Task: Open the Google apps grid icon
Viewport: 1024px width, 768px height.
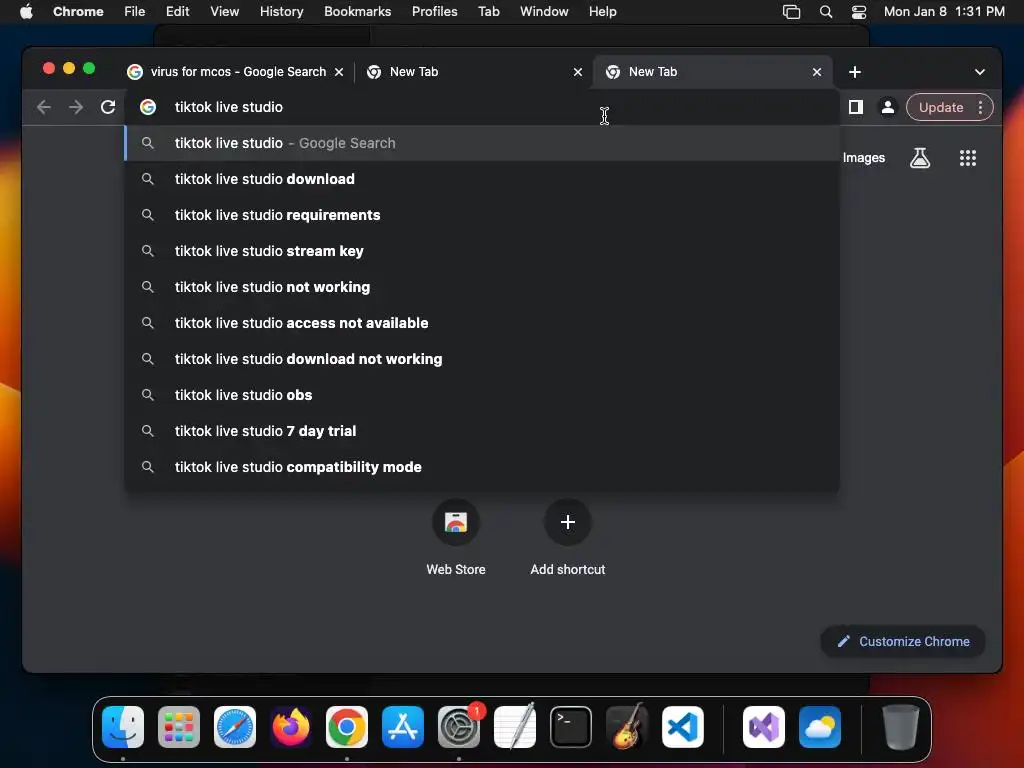Action: (968, 158)
